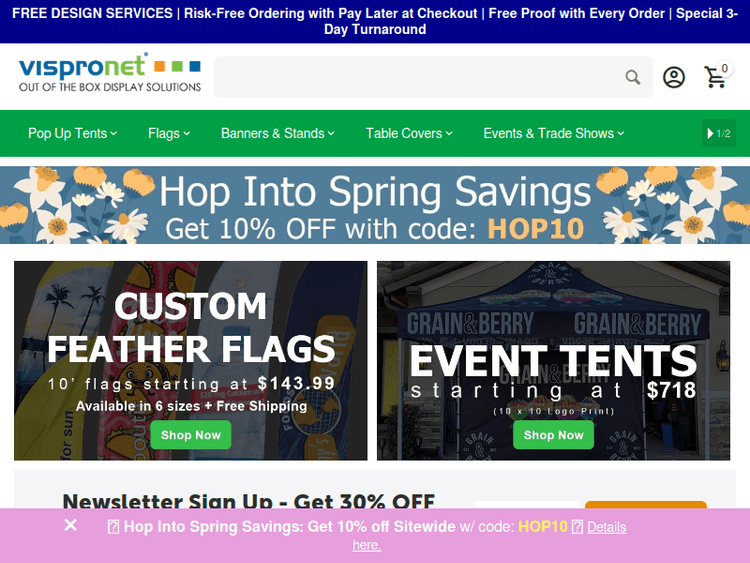Open Events & Trade Shows menu
The width and height of the screenshot is (750, 563).
click(x=553, y=133)
